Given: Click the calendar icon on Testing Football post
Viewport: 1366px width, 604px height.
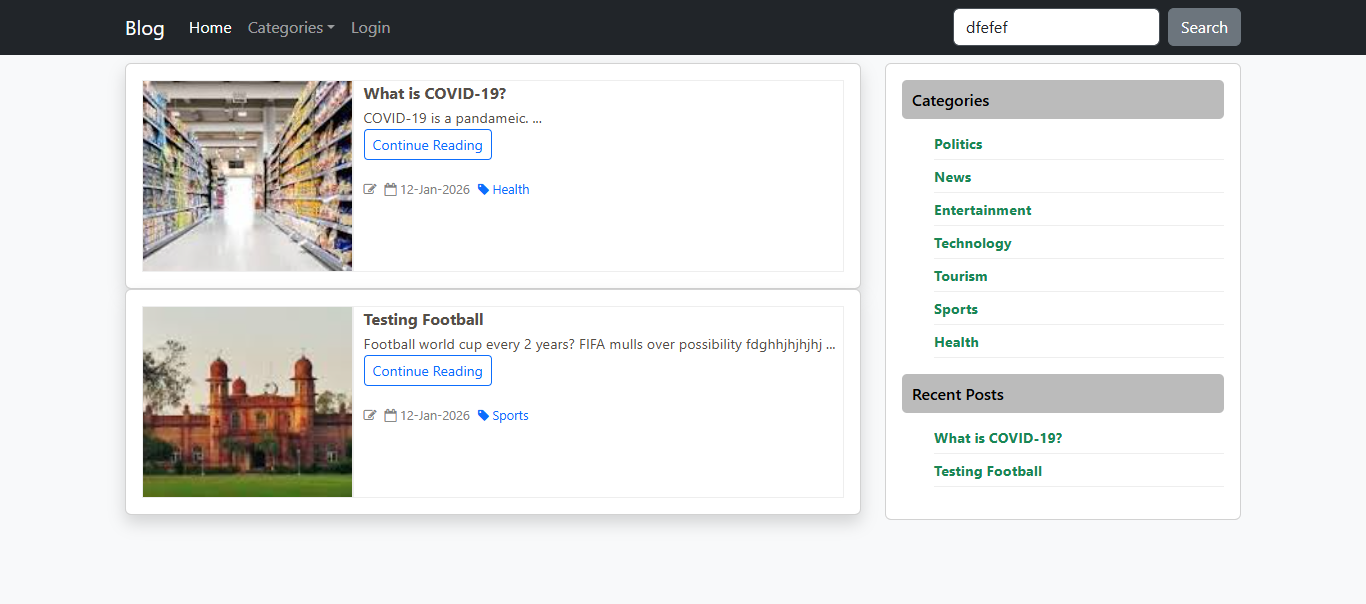Looking at the screenshot, I should pos(391,416).
